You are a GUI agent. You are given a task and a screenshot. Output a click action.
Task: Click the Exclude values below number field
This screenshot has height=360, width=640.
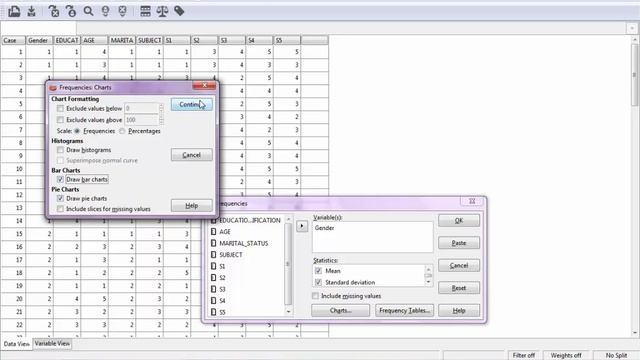[x=141, y=108]
